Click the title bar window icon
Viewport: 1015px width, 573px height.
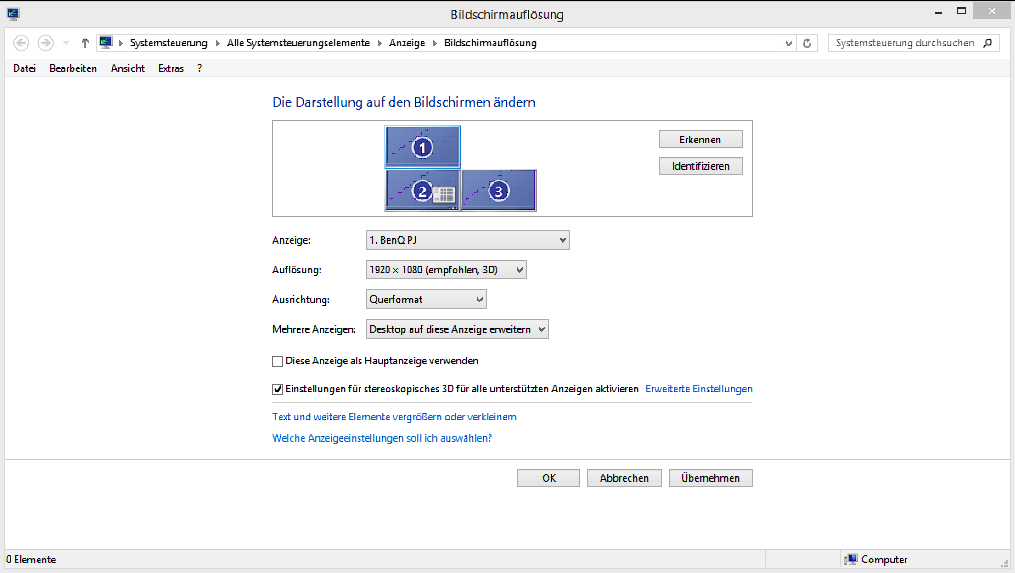pyautogui.click(x=13, y=14)
